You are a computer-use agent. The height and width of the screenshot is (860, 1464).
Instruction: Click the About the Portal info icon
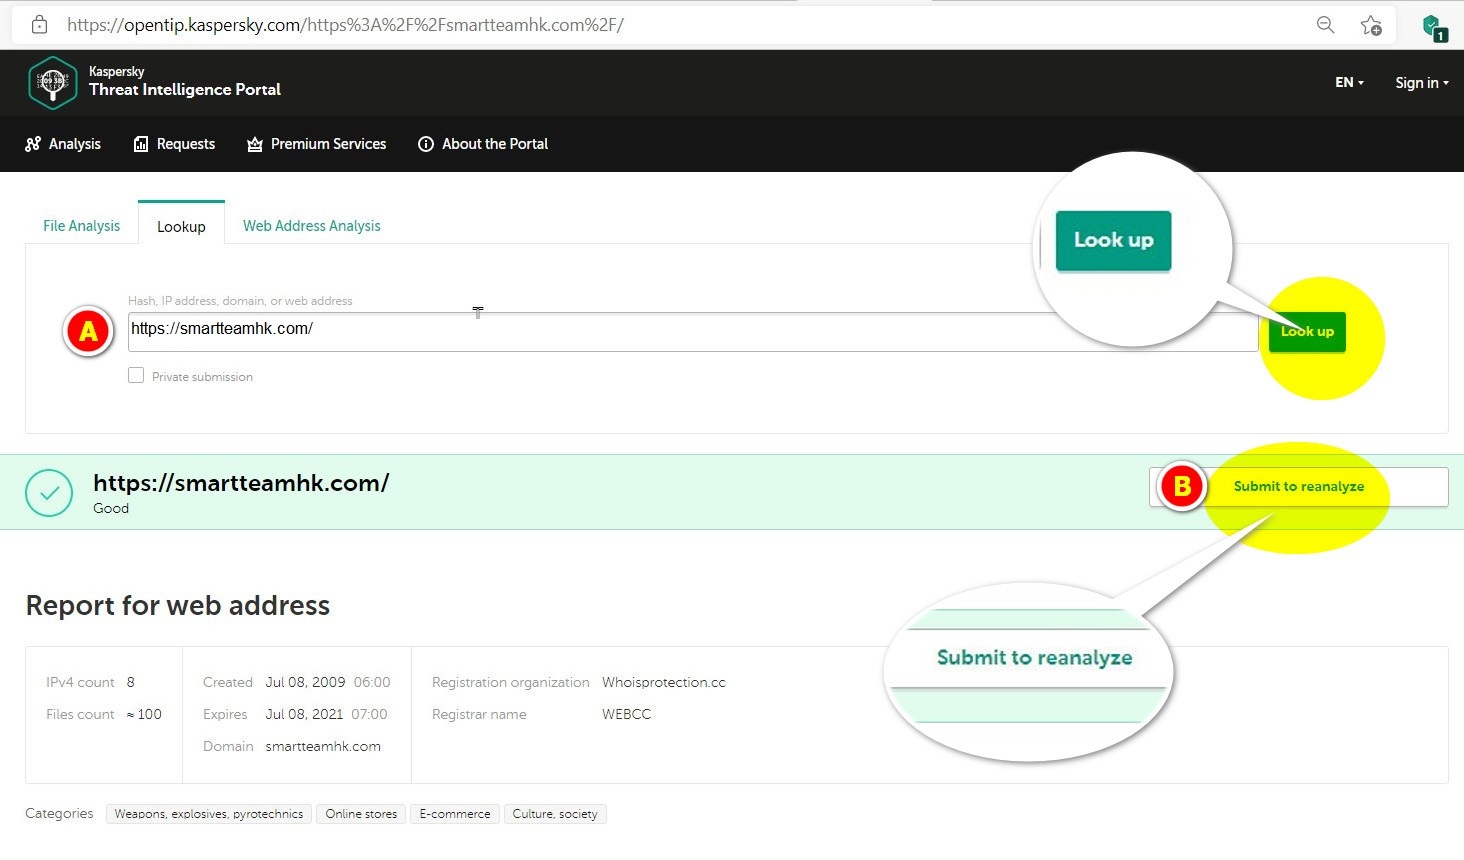point(426,144)
